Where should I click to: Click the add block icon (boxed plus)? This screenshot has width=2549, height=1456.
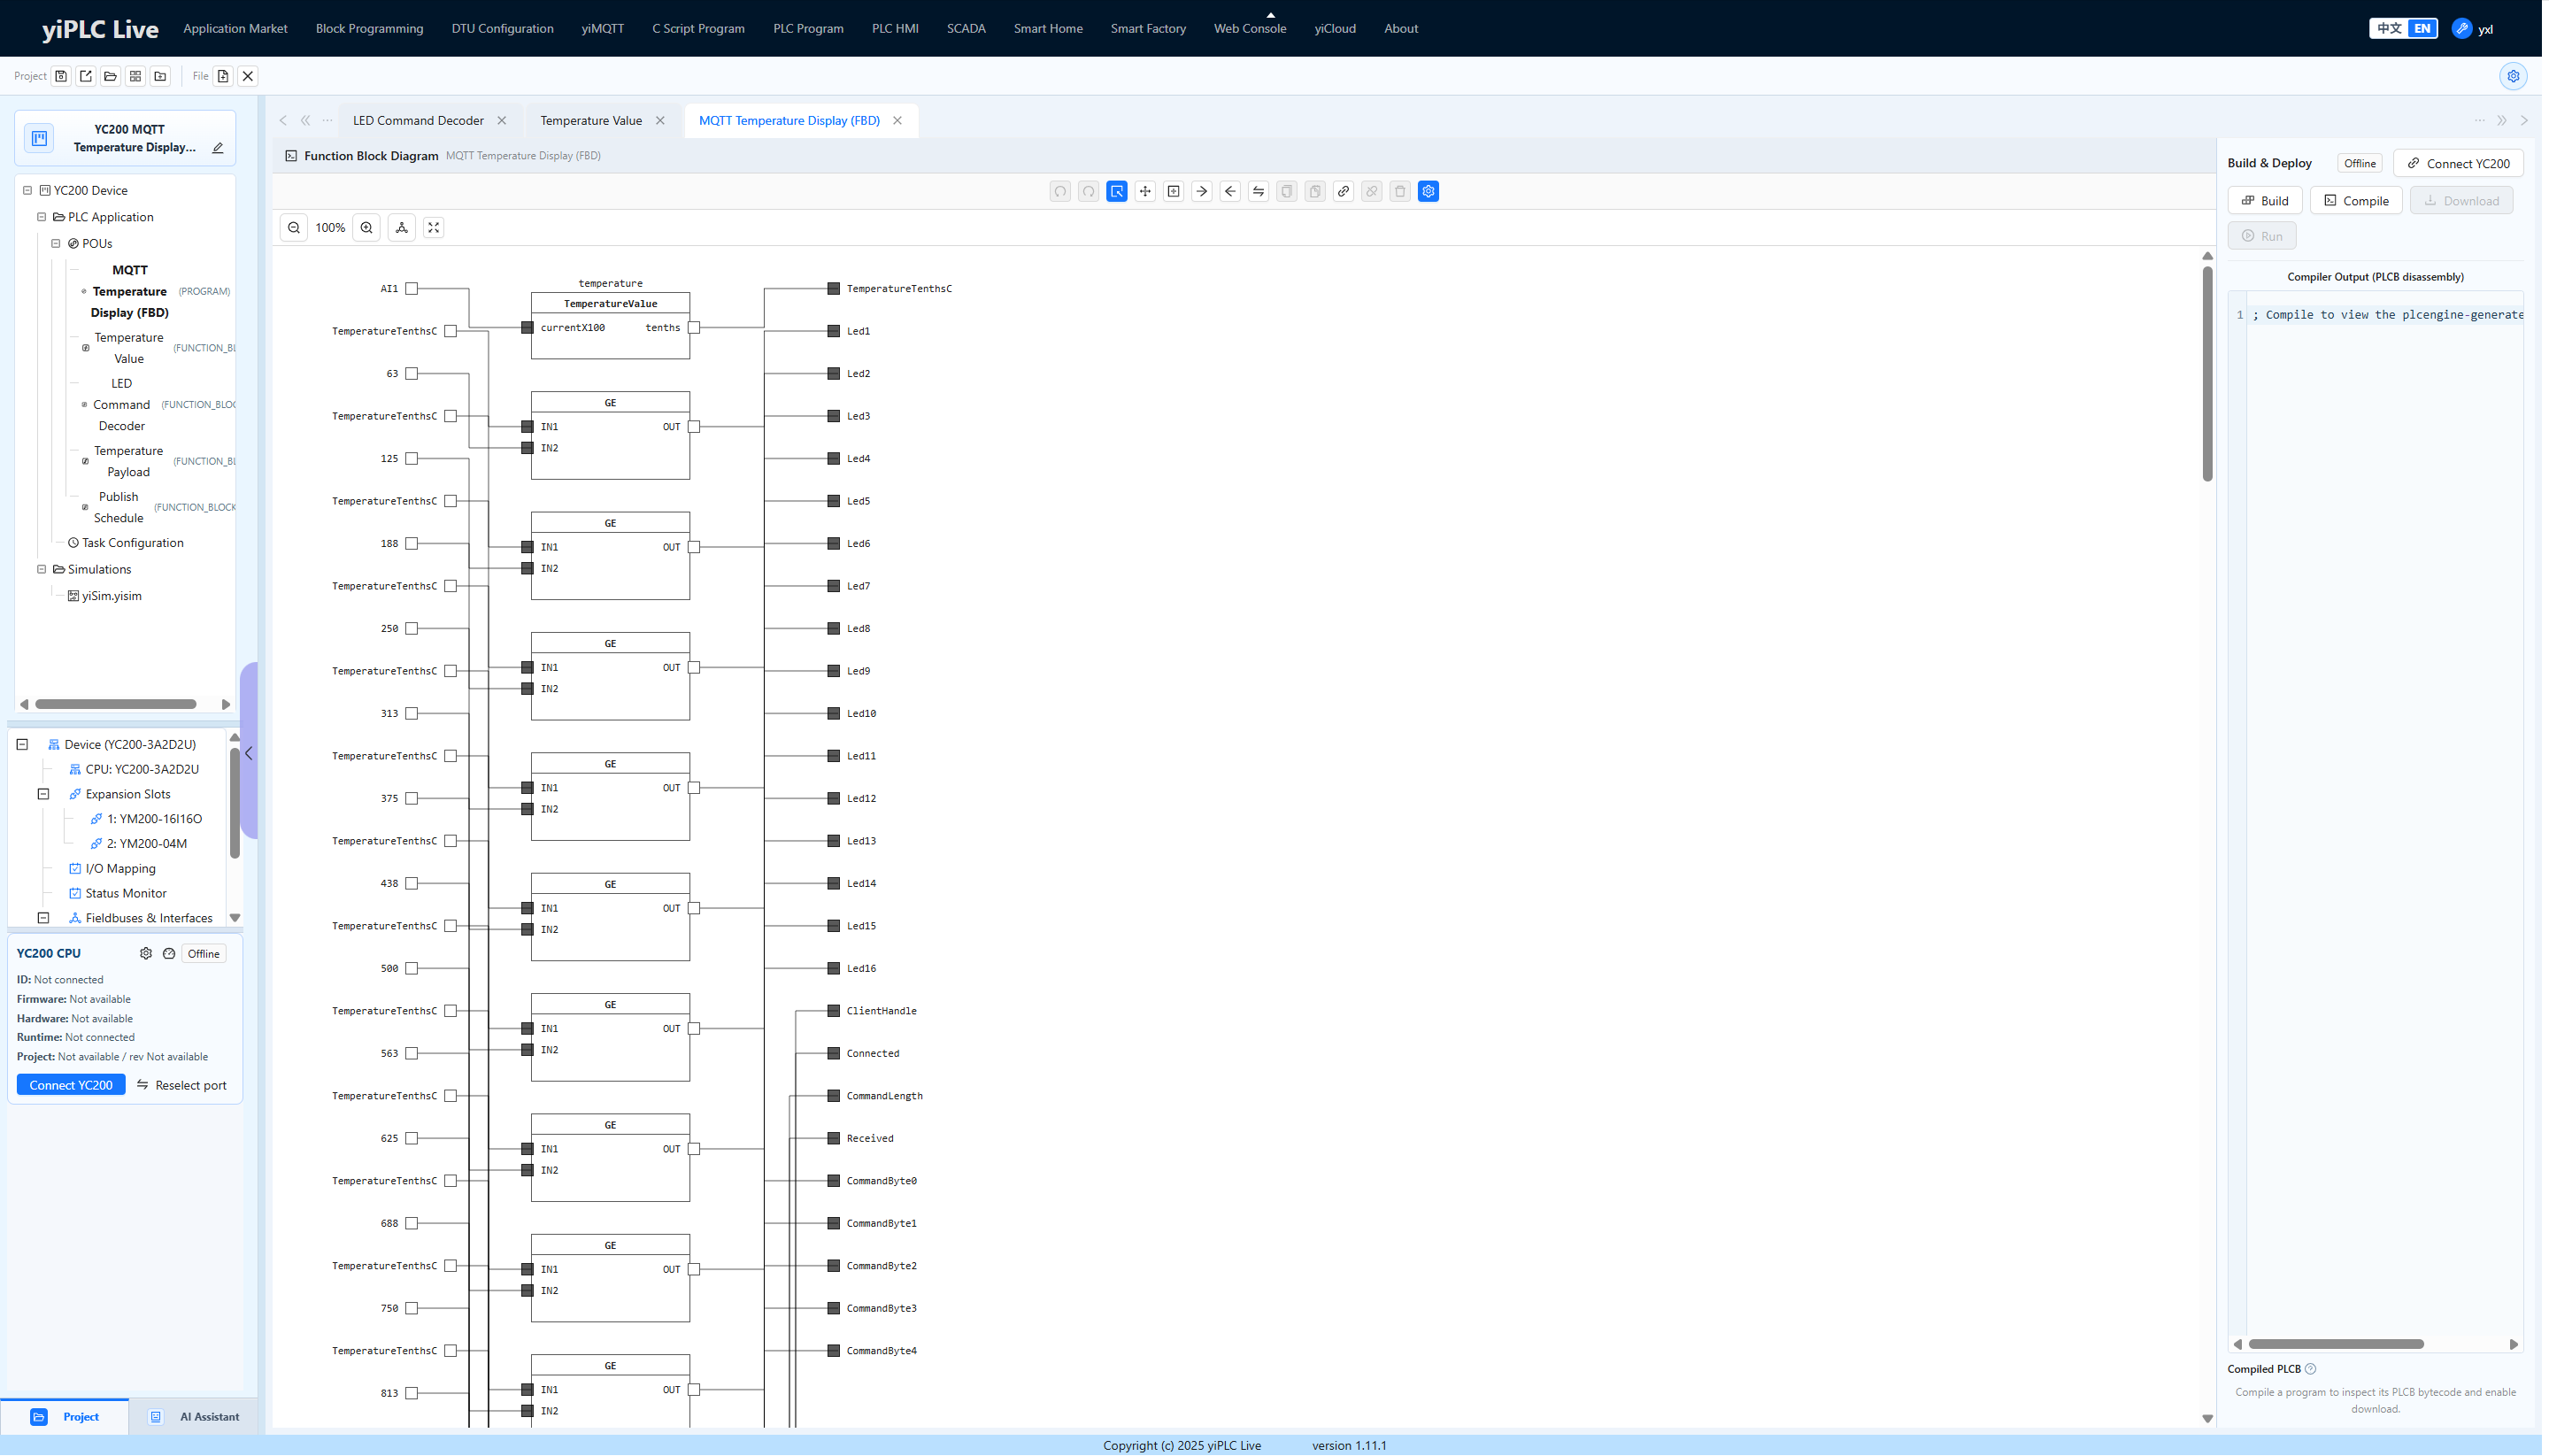pyautogui.click(x=1174, y=191)
